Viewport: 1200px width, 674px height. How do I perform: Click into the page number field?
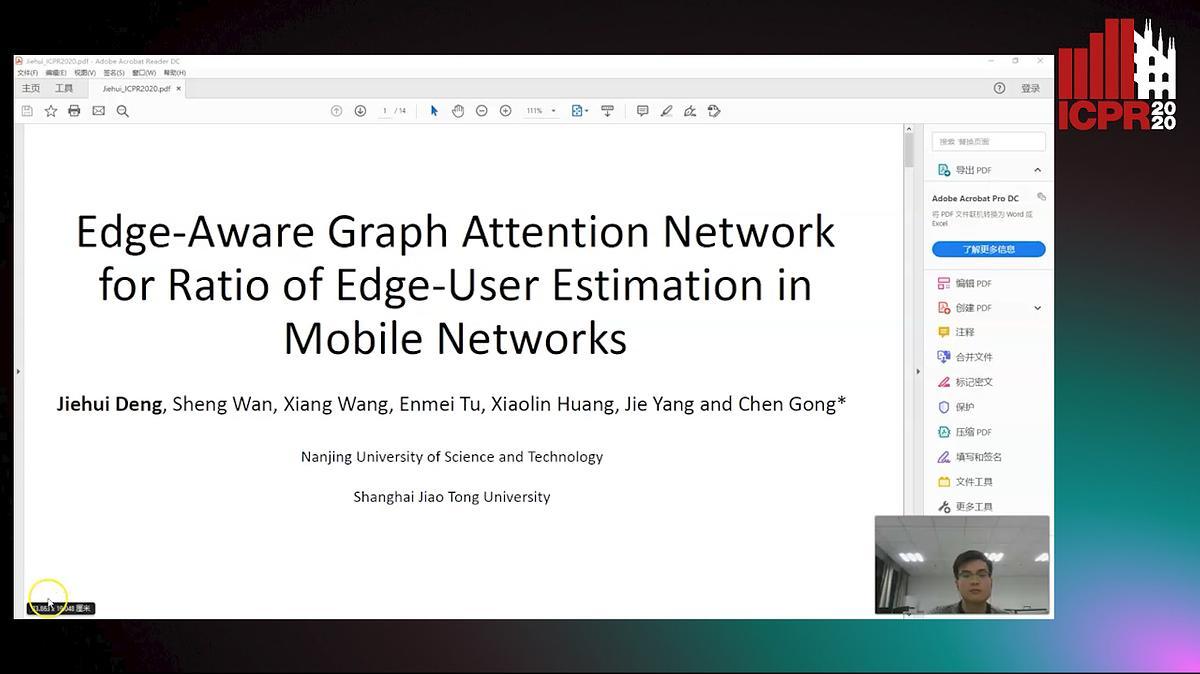385,111
